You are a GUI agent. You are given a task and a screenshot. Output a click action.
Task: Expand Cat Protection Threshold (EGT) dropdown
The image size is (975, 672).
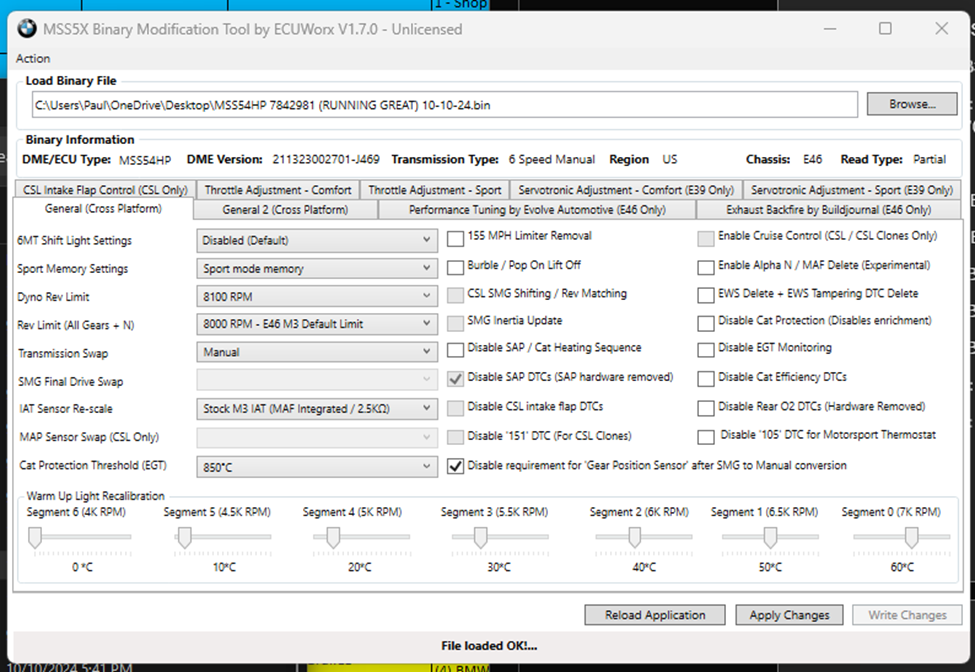pos(317,467)
